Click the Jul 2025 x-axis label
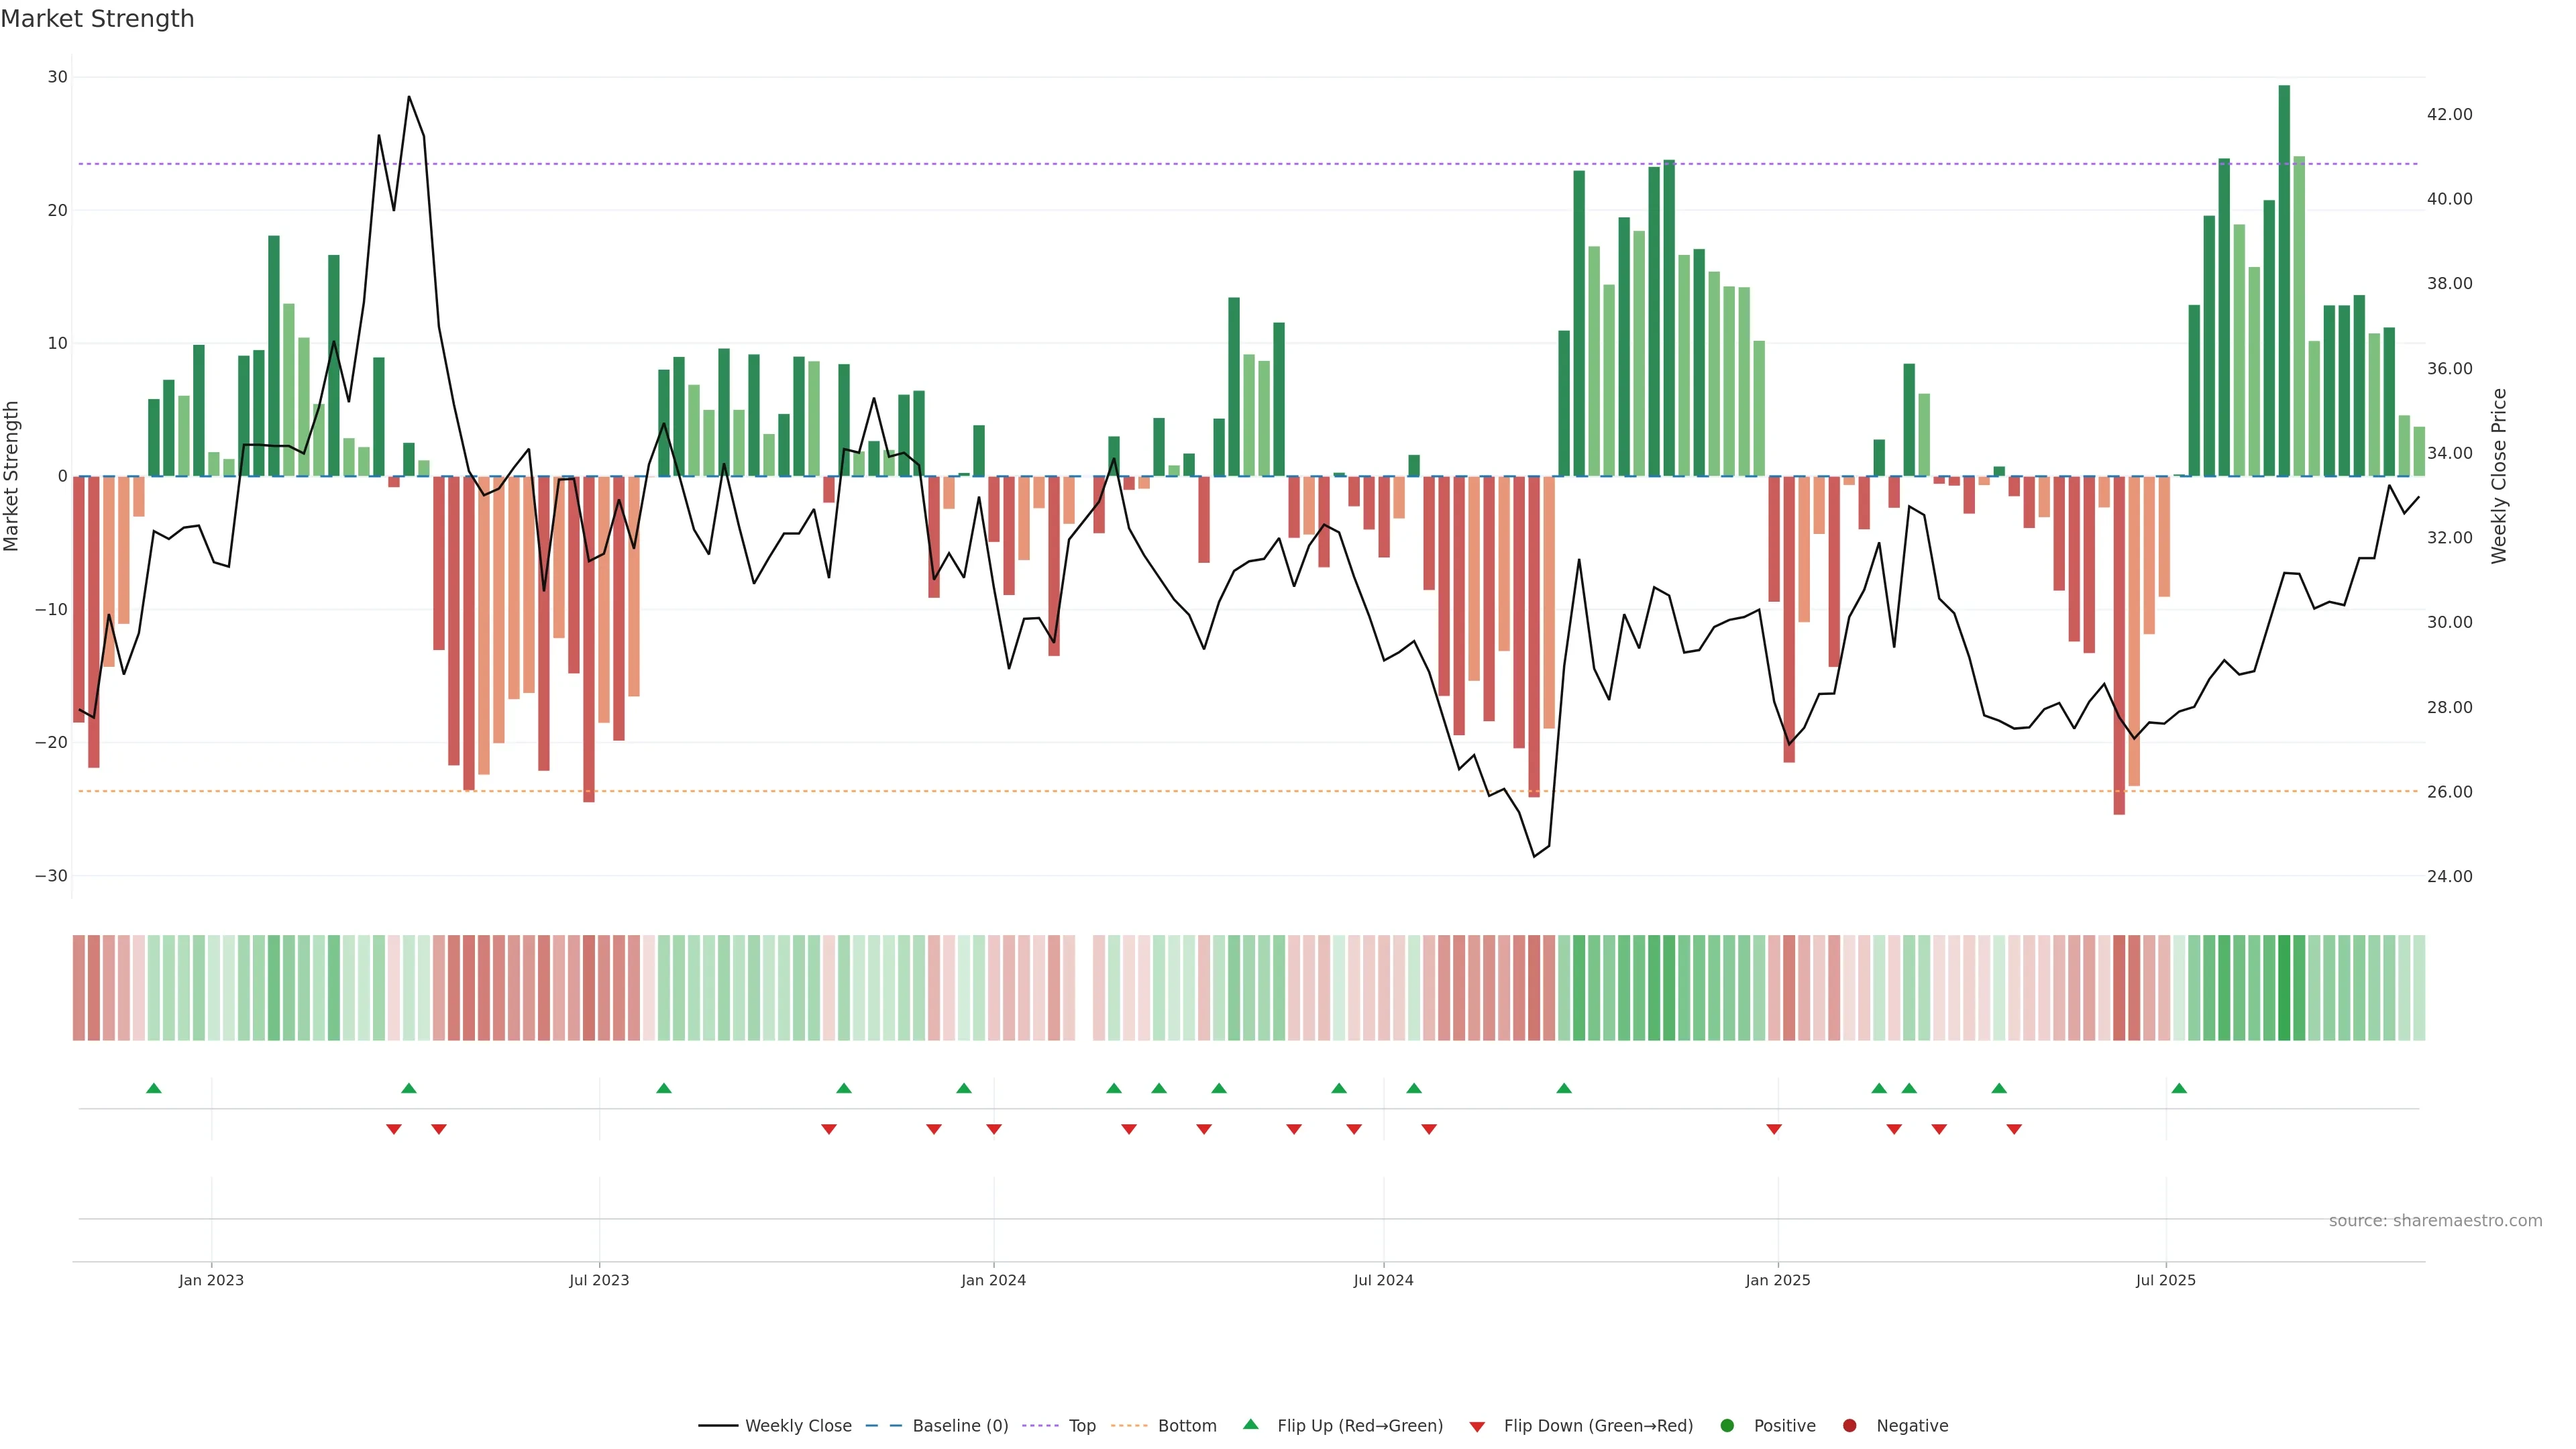The width and height of the screenshot is (2576, 1449). [x=2165, y=1280]
